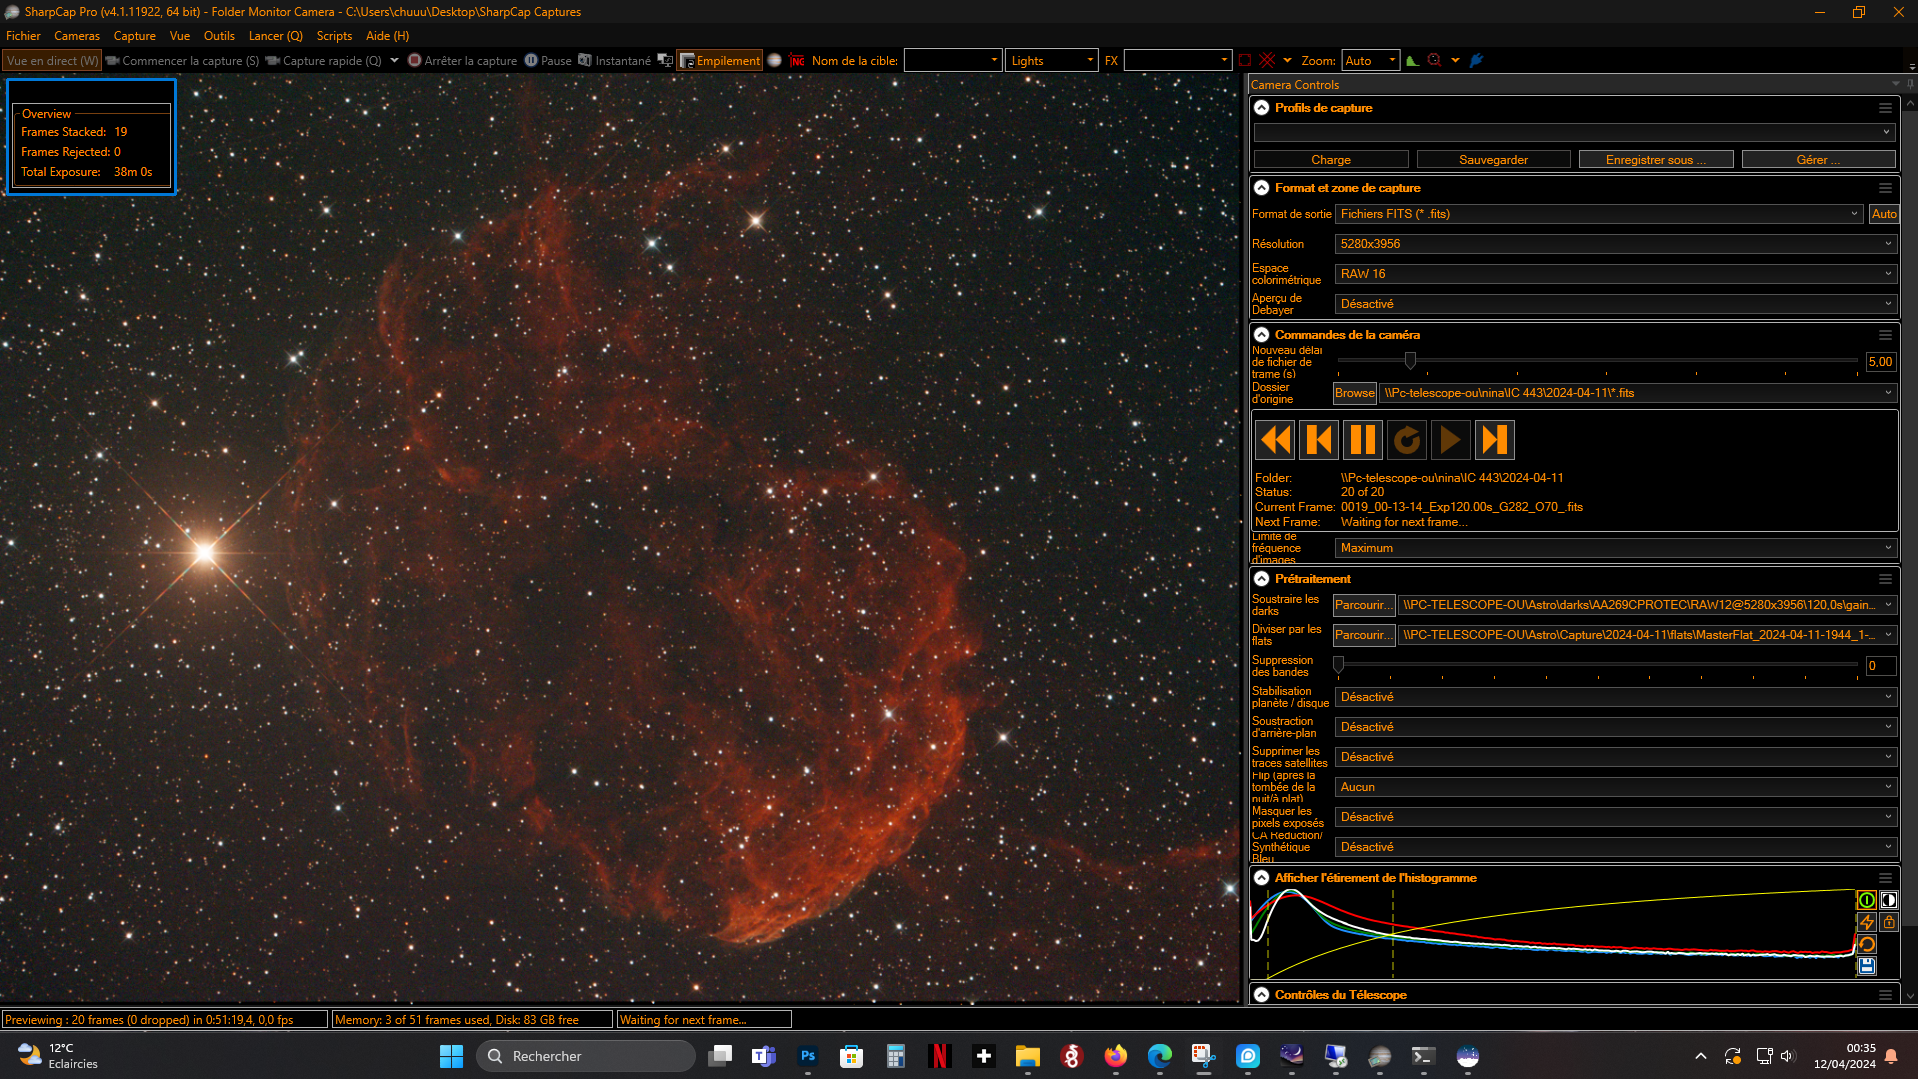Open the FX effects dropdown

pyautogui.click(x=1177, y=61)
